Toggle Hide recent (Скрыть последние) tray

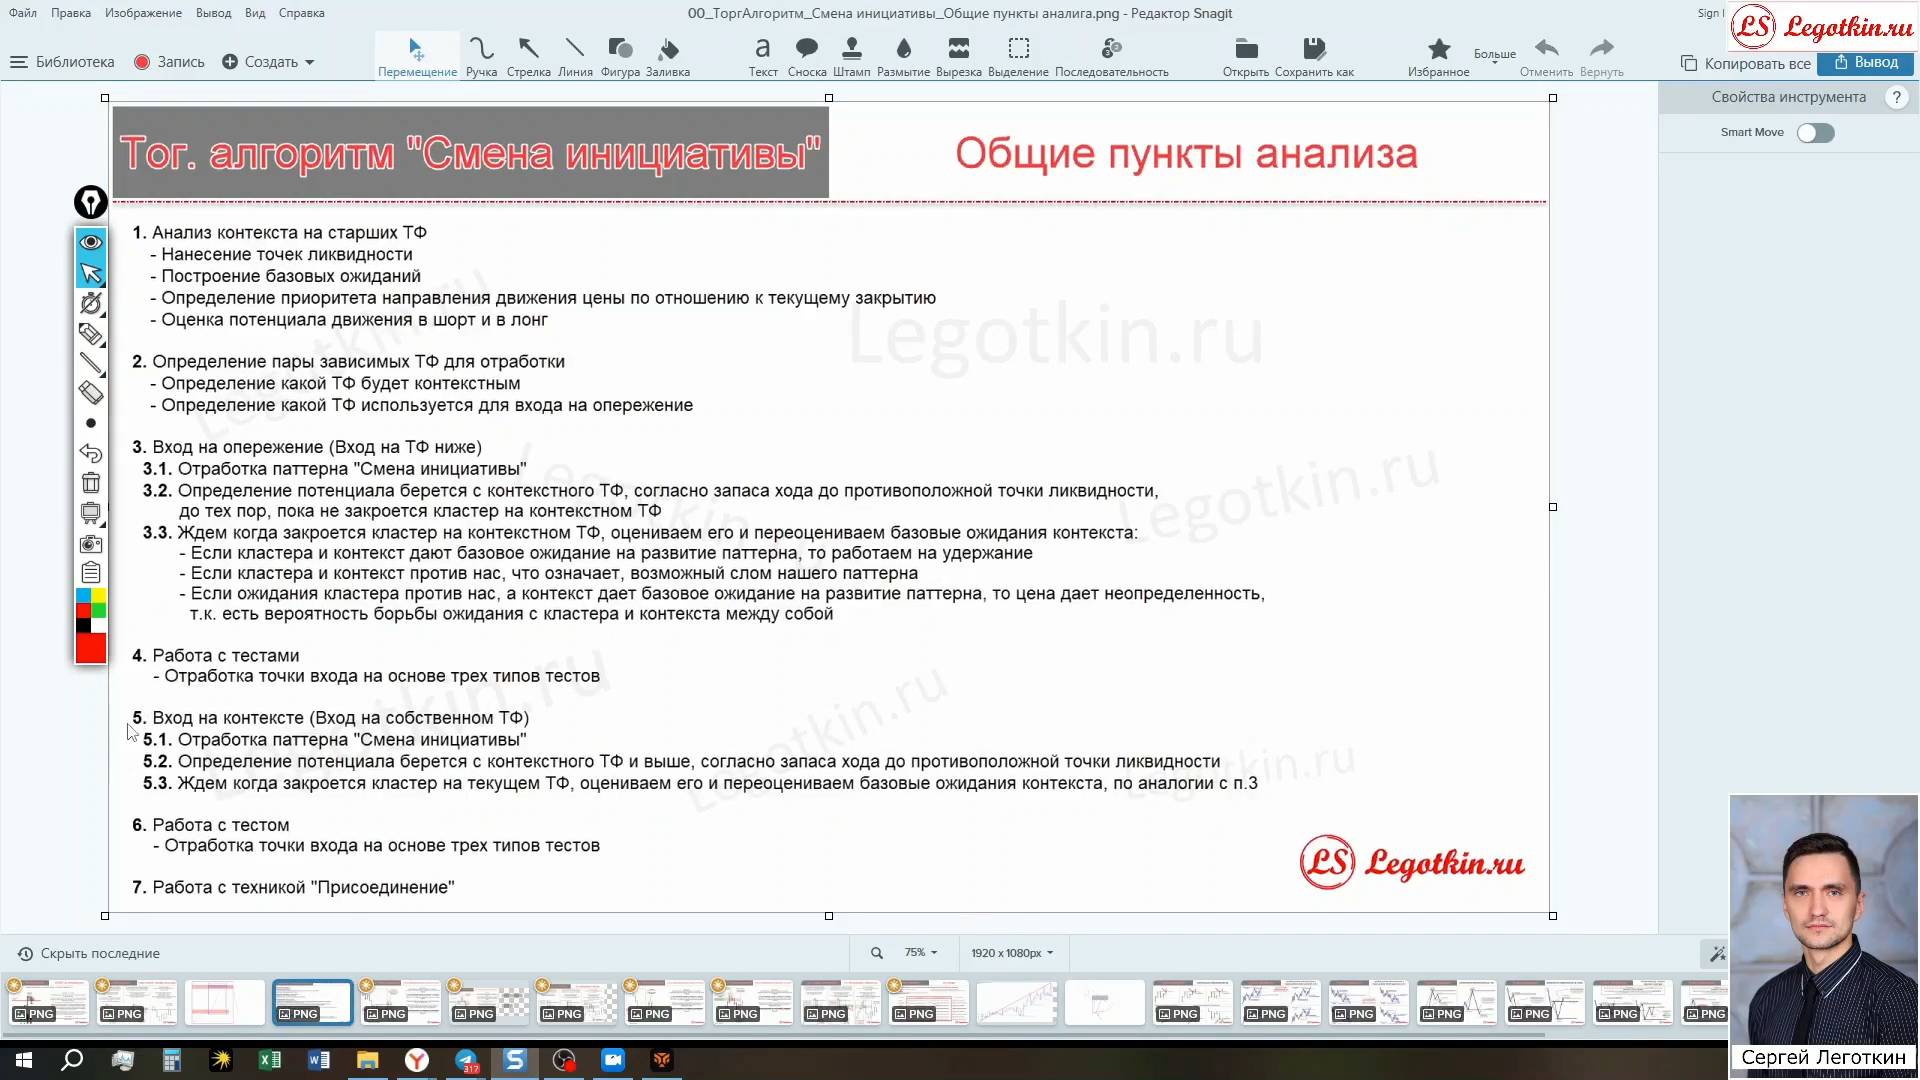pos(89,953)
